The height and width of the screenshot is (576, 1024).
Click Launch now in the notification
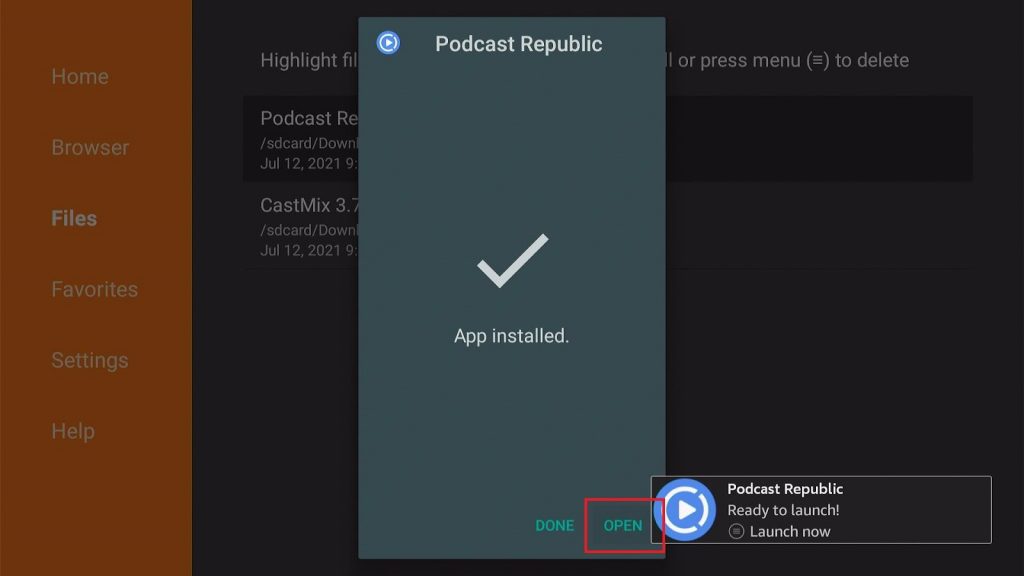pos(790,532)
